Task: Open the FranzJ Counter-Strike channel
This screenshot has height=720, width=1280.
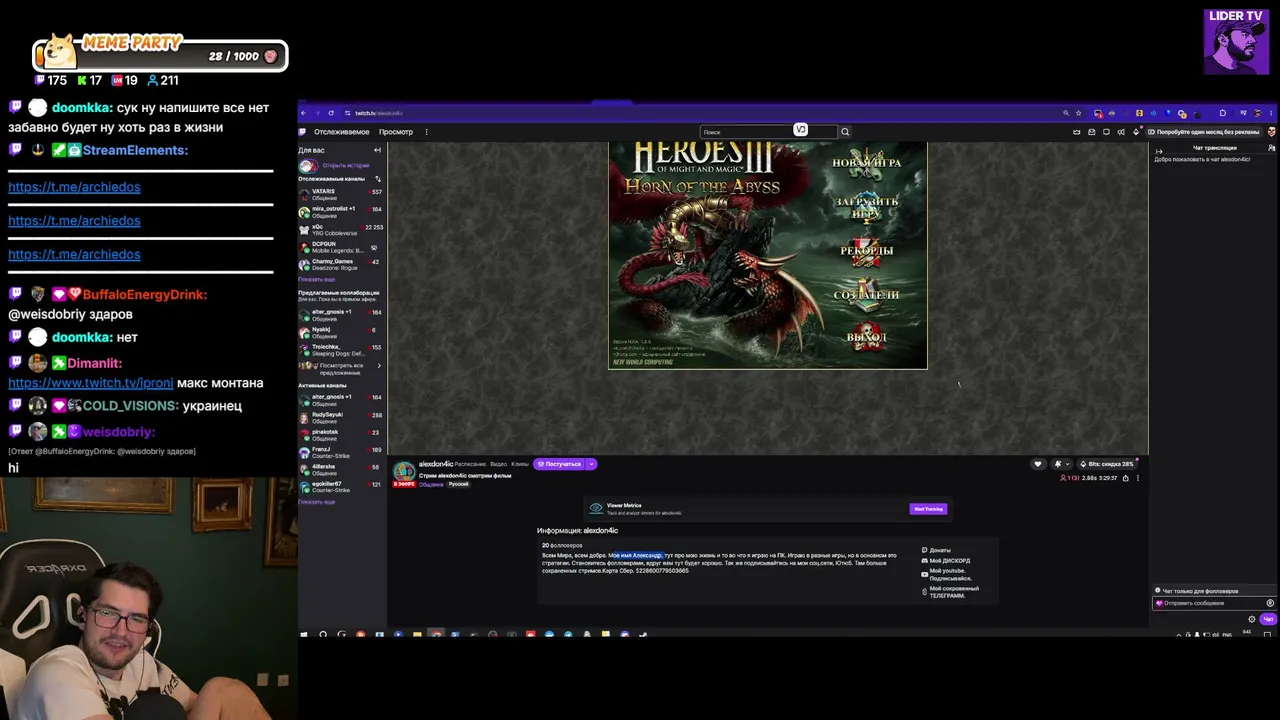Action: pyautogui.click(x=340, y=452)
